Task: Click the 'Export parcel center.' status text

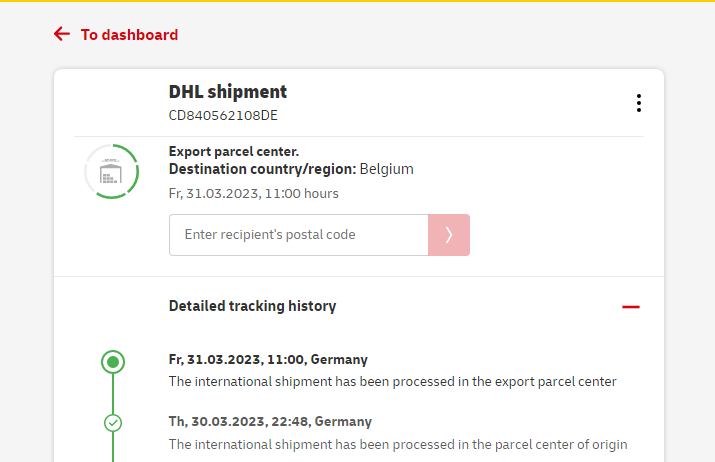Action: pyautogui.click(x=234, y=152)
